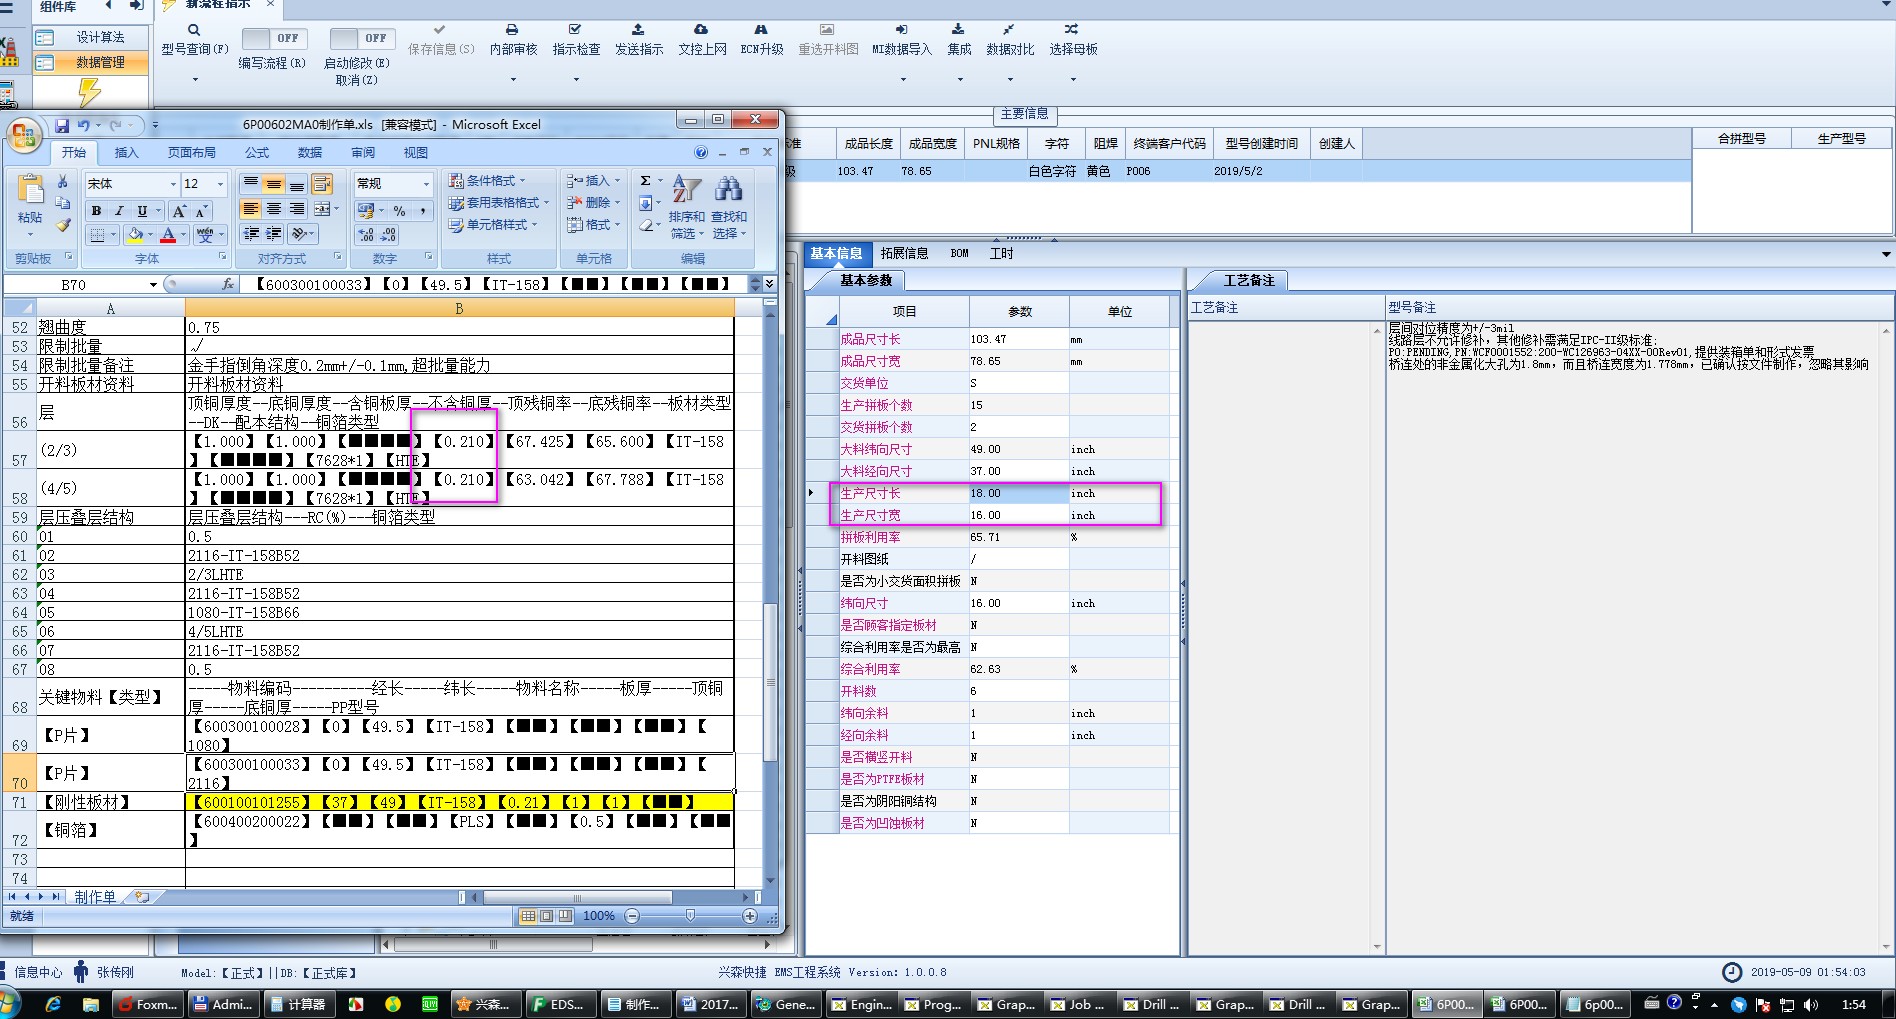Open Excel help with the question mark icon

pyautogui.click(x=701, y=153)
